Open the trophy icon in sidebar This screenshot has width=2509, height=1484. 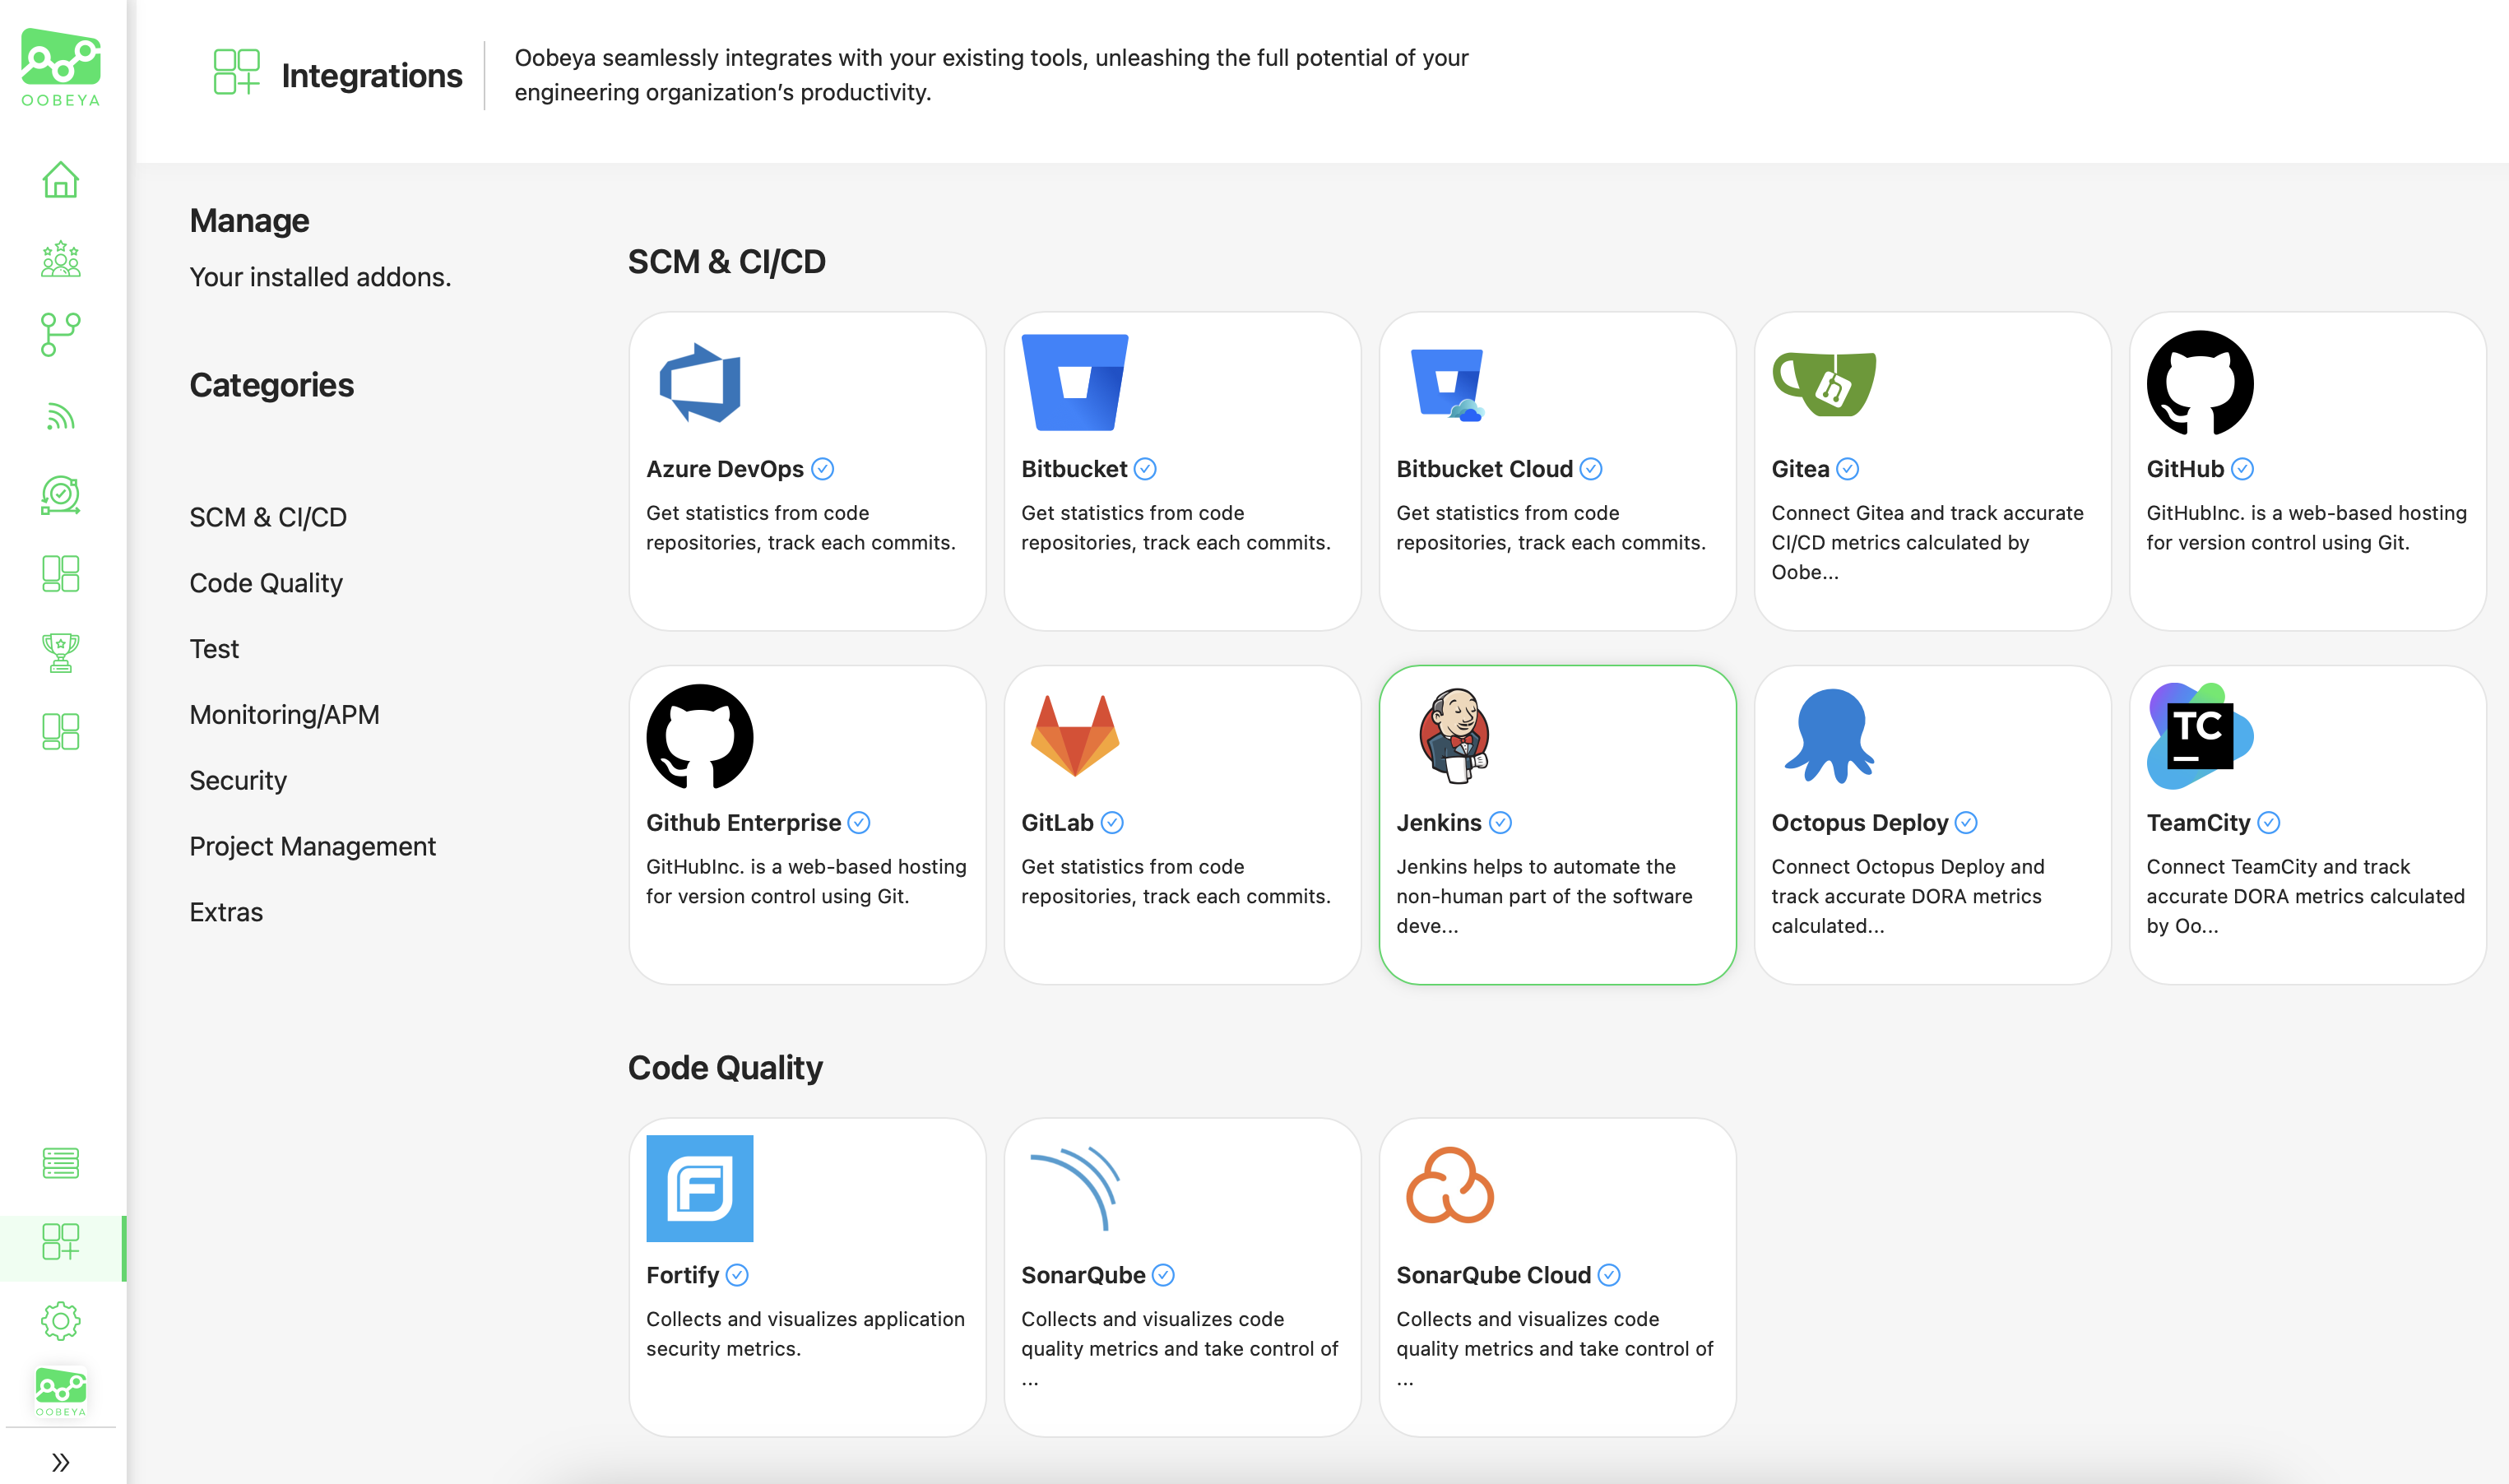(60, 653)
